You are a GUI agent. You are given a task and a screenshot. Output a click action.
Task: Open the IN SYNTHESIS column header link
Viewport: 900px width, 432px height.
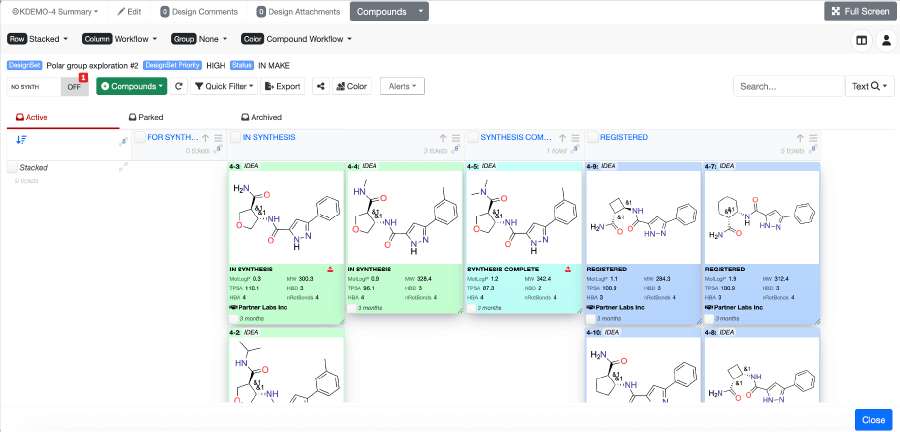coord(269,137)
